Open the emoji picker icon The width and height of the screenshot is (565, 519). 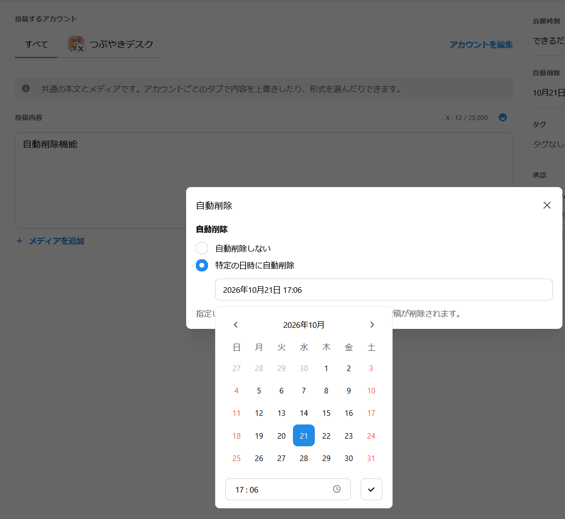(503, 117)
